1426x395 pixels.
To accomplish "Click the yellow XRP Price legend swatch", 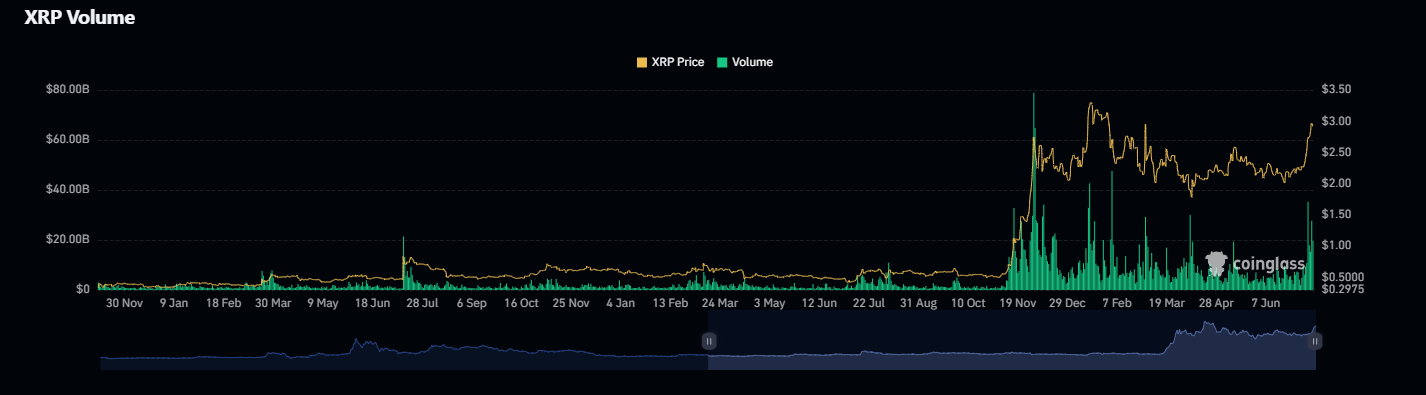I will click(x=642, y=62).
